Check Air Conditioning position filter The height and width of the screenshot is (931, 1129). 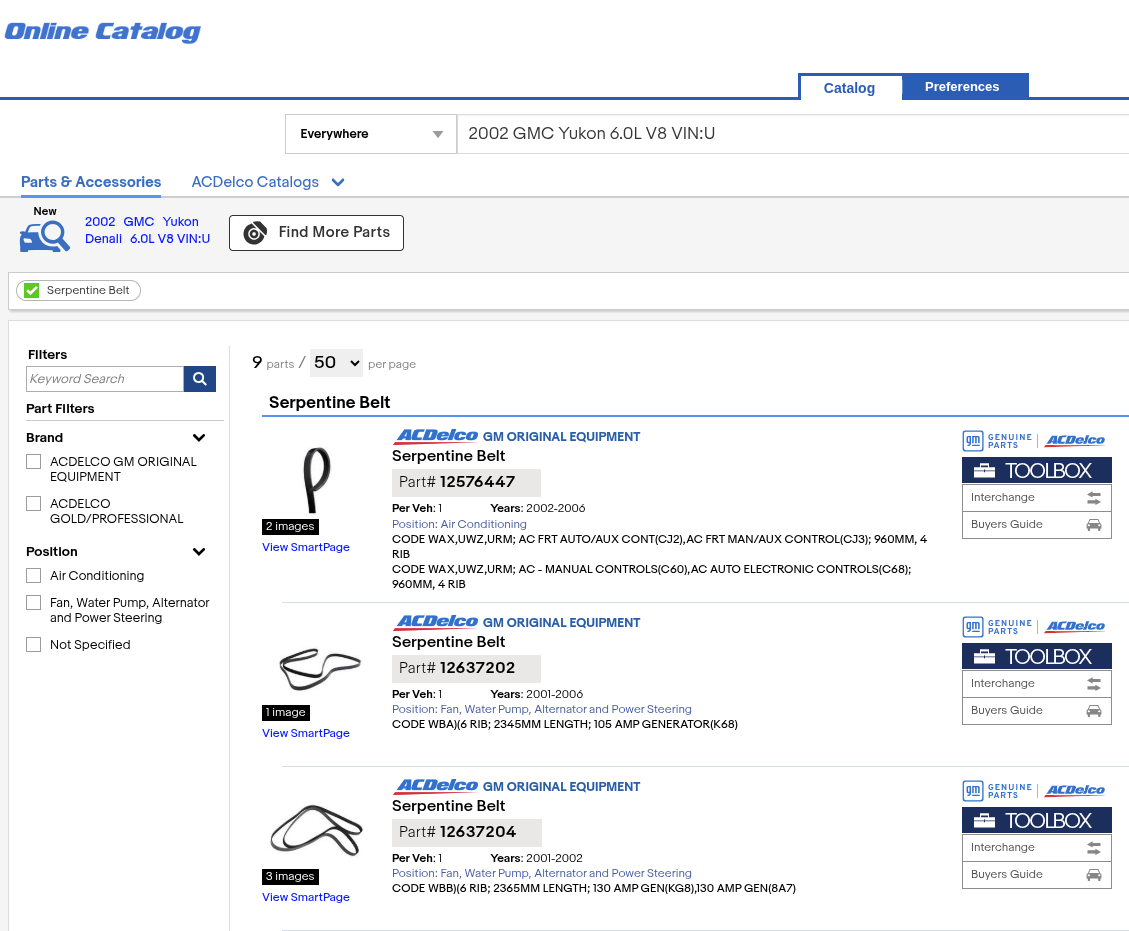pyautogui.click(x=33, y=575)
